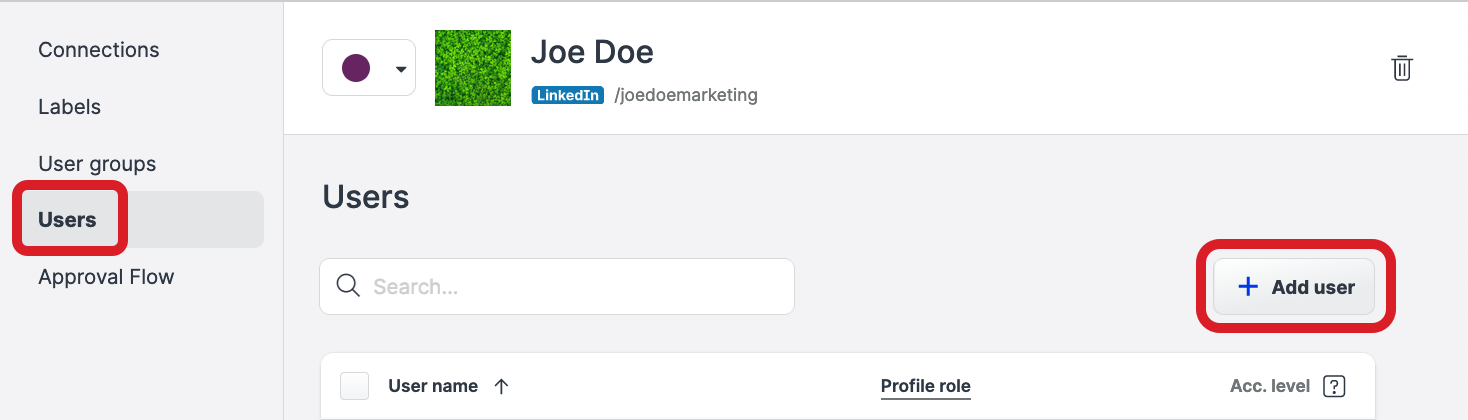This screenshot has width=1468, height=420.
Task: Select User groups in the sidebar
Action: 97,164
